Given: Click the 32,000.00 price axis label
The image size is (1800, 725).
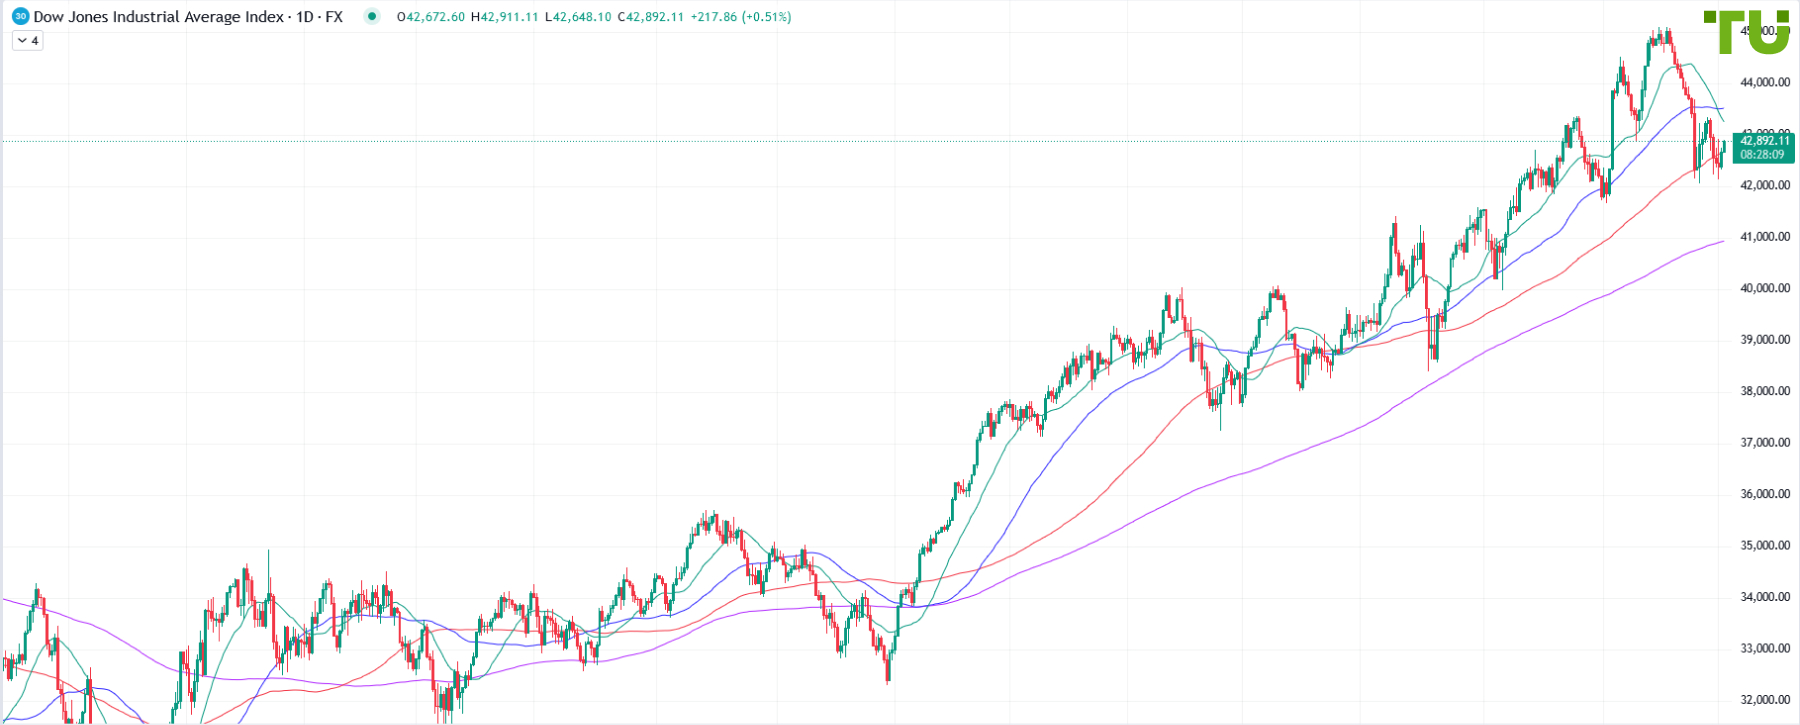Looking at the screenshot, I should point(1765,700).
